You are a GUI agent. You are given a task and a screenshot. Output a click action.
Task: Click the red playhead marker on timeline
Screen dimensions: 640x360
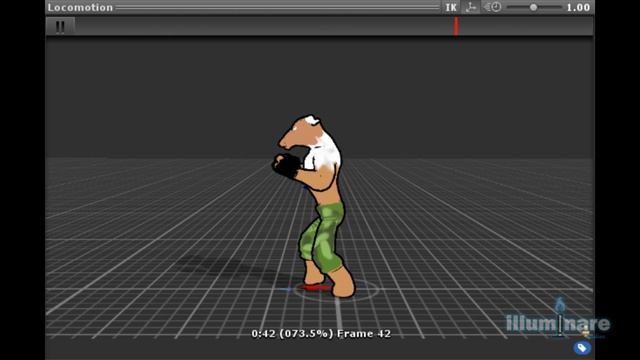pos(456,26)
